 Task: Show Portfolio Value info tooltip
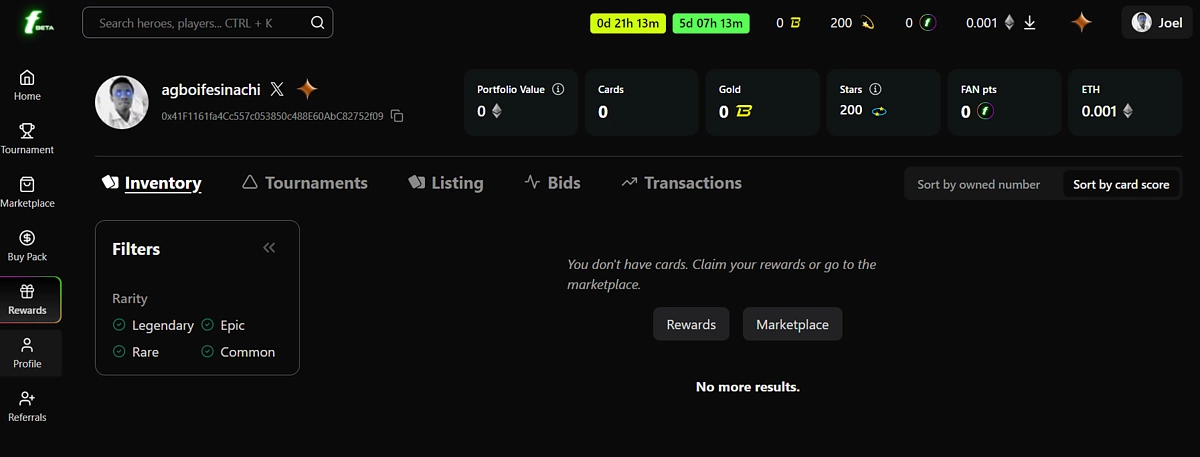[x=558, y=89]
